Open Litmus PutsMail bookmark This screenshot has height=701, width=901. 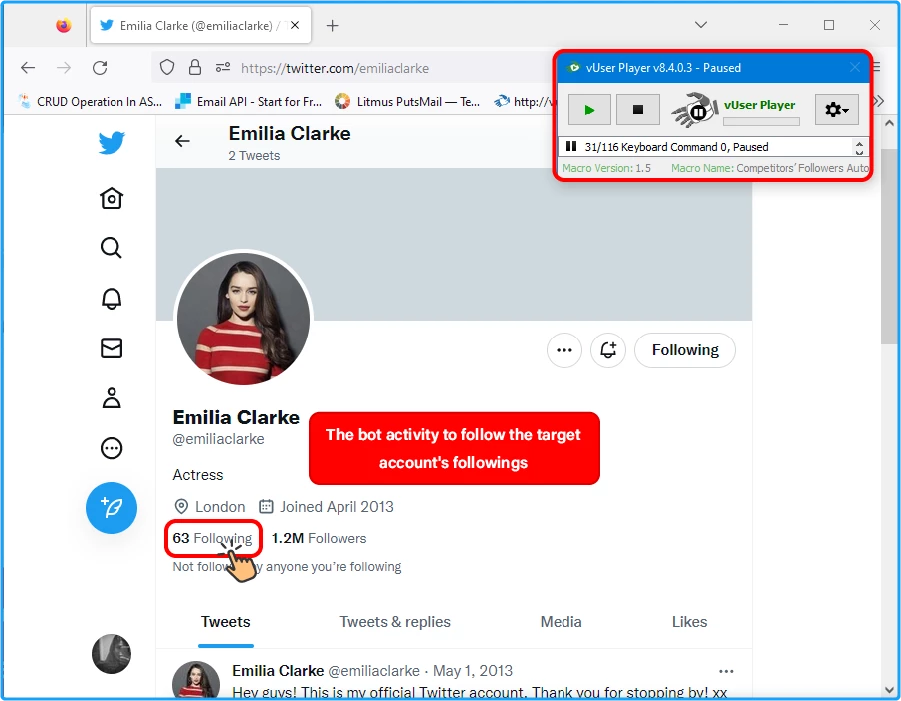pyautogui.click(x=407, y=102)
